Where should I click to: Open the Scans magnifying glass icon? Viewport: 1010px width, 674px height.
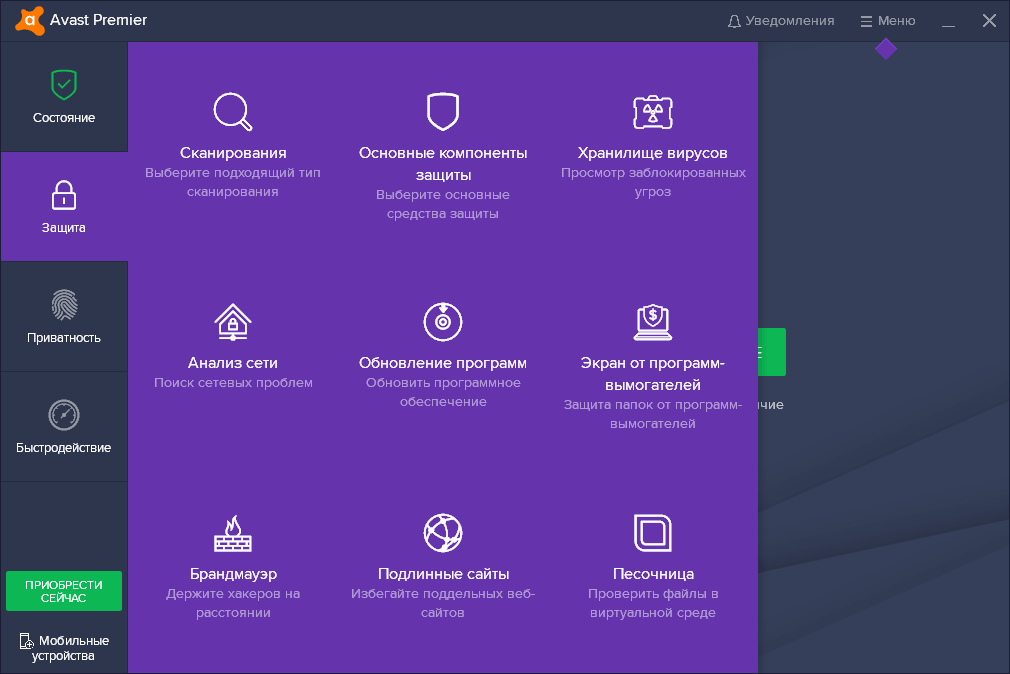point(233,111)
